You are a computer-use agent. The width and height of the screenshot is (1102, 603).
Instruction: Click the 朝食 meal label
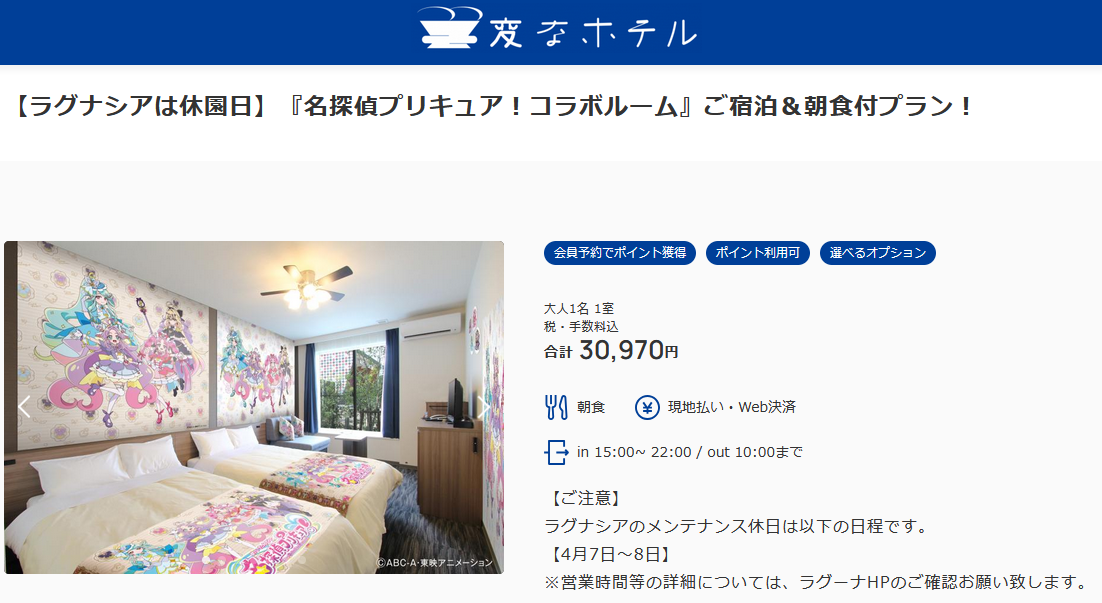tap(591, 407)
